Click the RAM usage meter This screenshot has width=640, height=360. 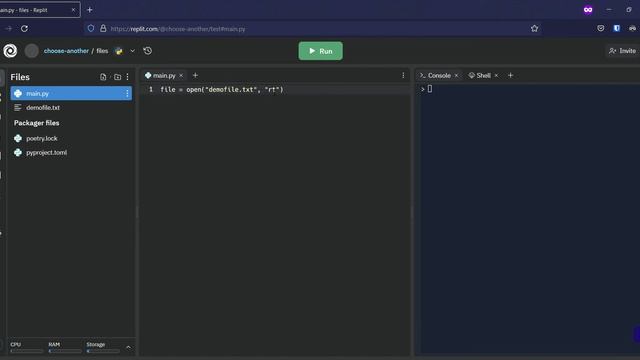[x=64, y=347]
